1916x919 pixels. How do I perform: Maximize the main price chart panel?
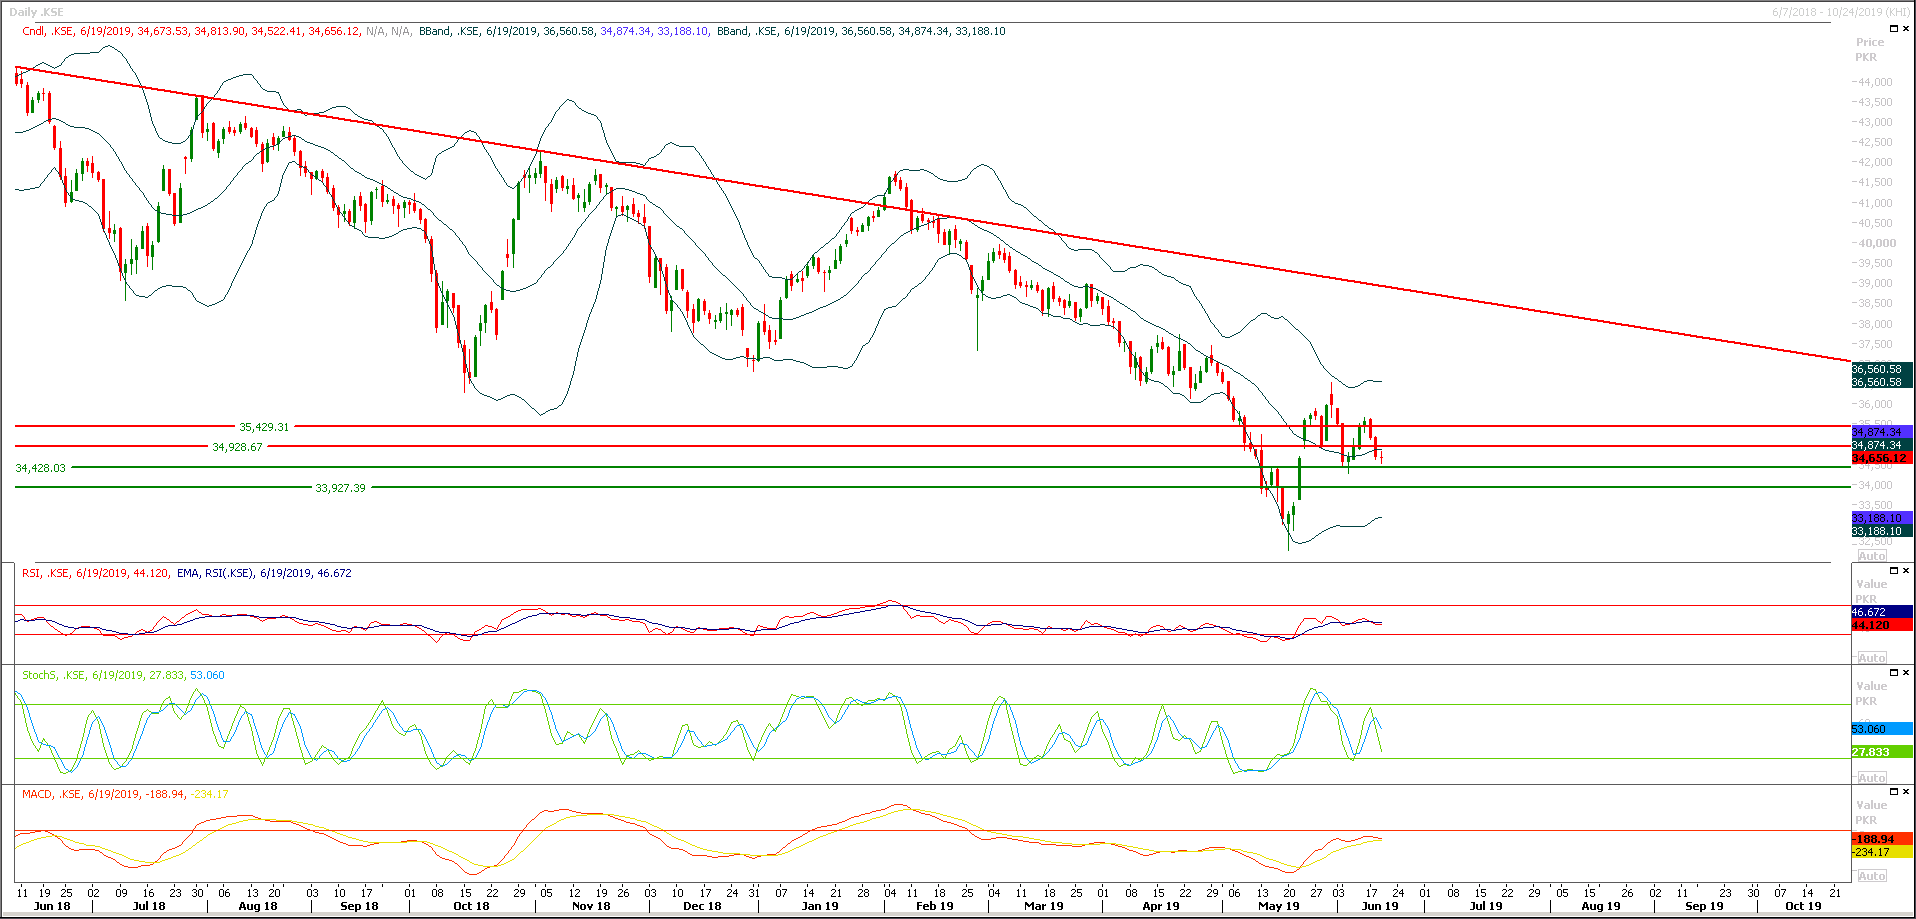point(1893,28)
